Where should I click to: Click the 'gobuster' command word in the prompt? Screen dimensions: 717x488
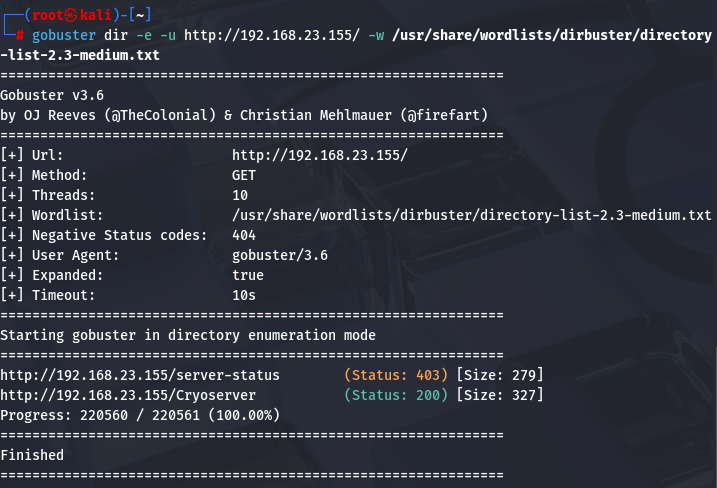click(64, 35)
